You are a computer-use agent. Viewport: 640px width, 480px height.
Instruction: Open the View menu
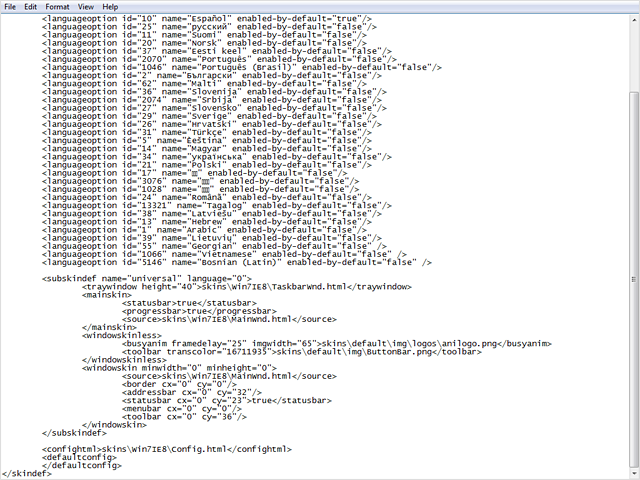(x=84, y=6)
